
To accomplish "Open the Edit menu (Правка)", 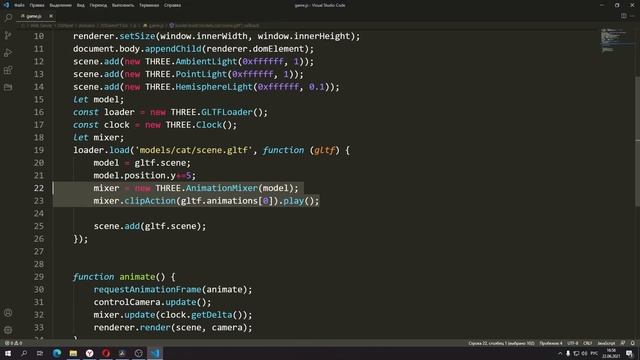I will (x=37, y=5).
